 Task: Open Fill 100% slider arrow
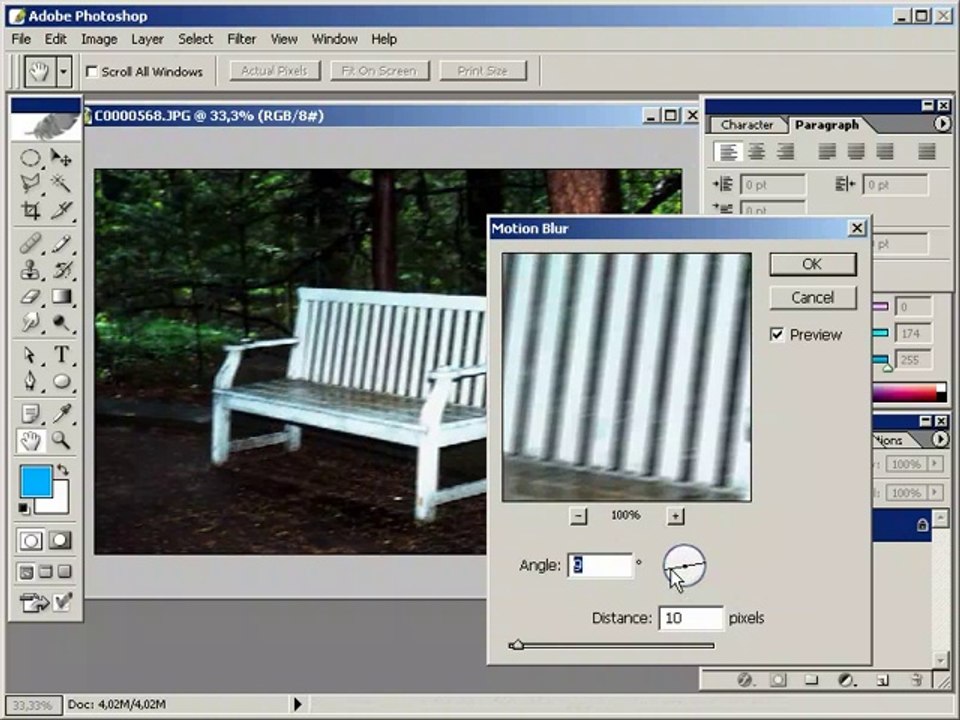pyautogui.click(x=935, y=492)
